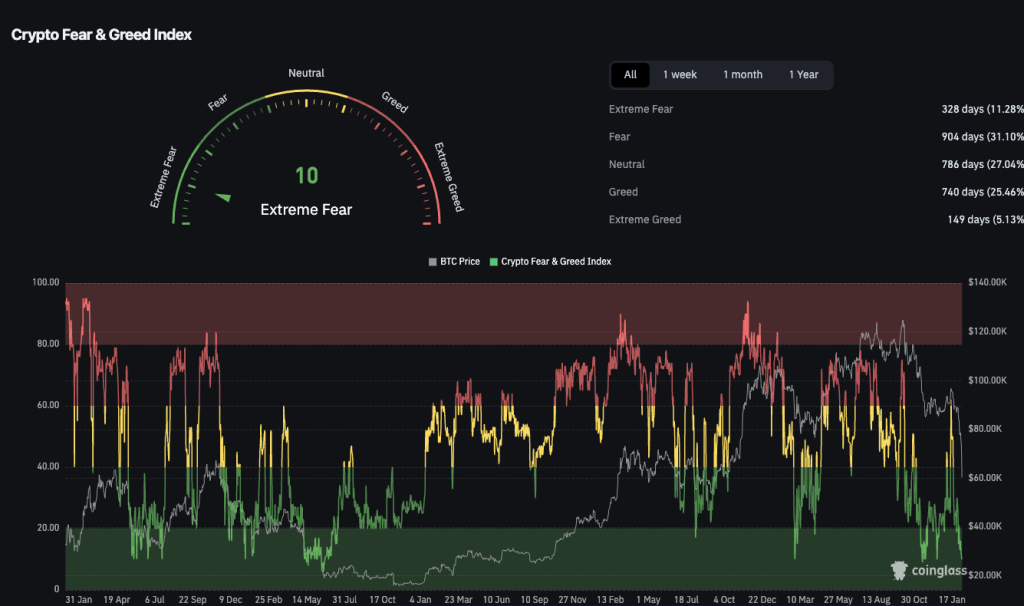This screenshot has height=606, width=1024.
Task: Select the All time range tab
Action: [630, 75]
